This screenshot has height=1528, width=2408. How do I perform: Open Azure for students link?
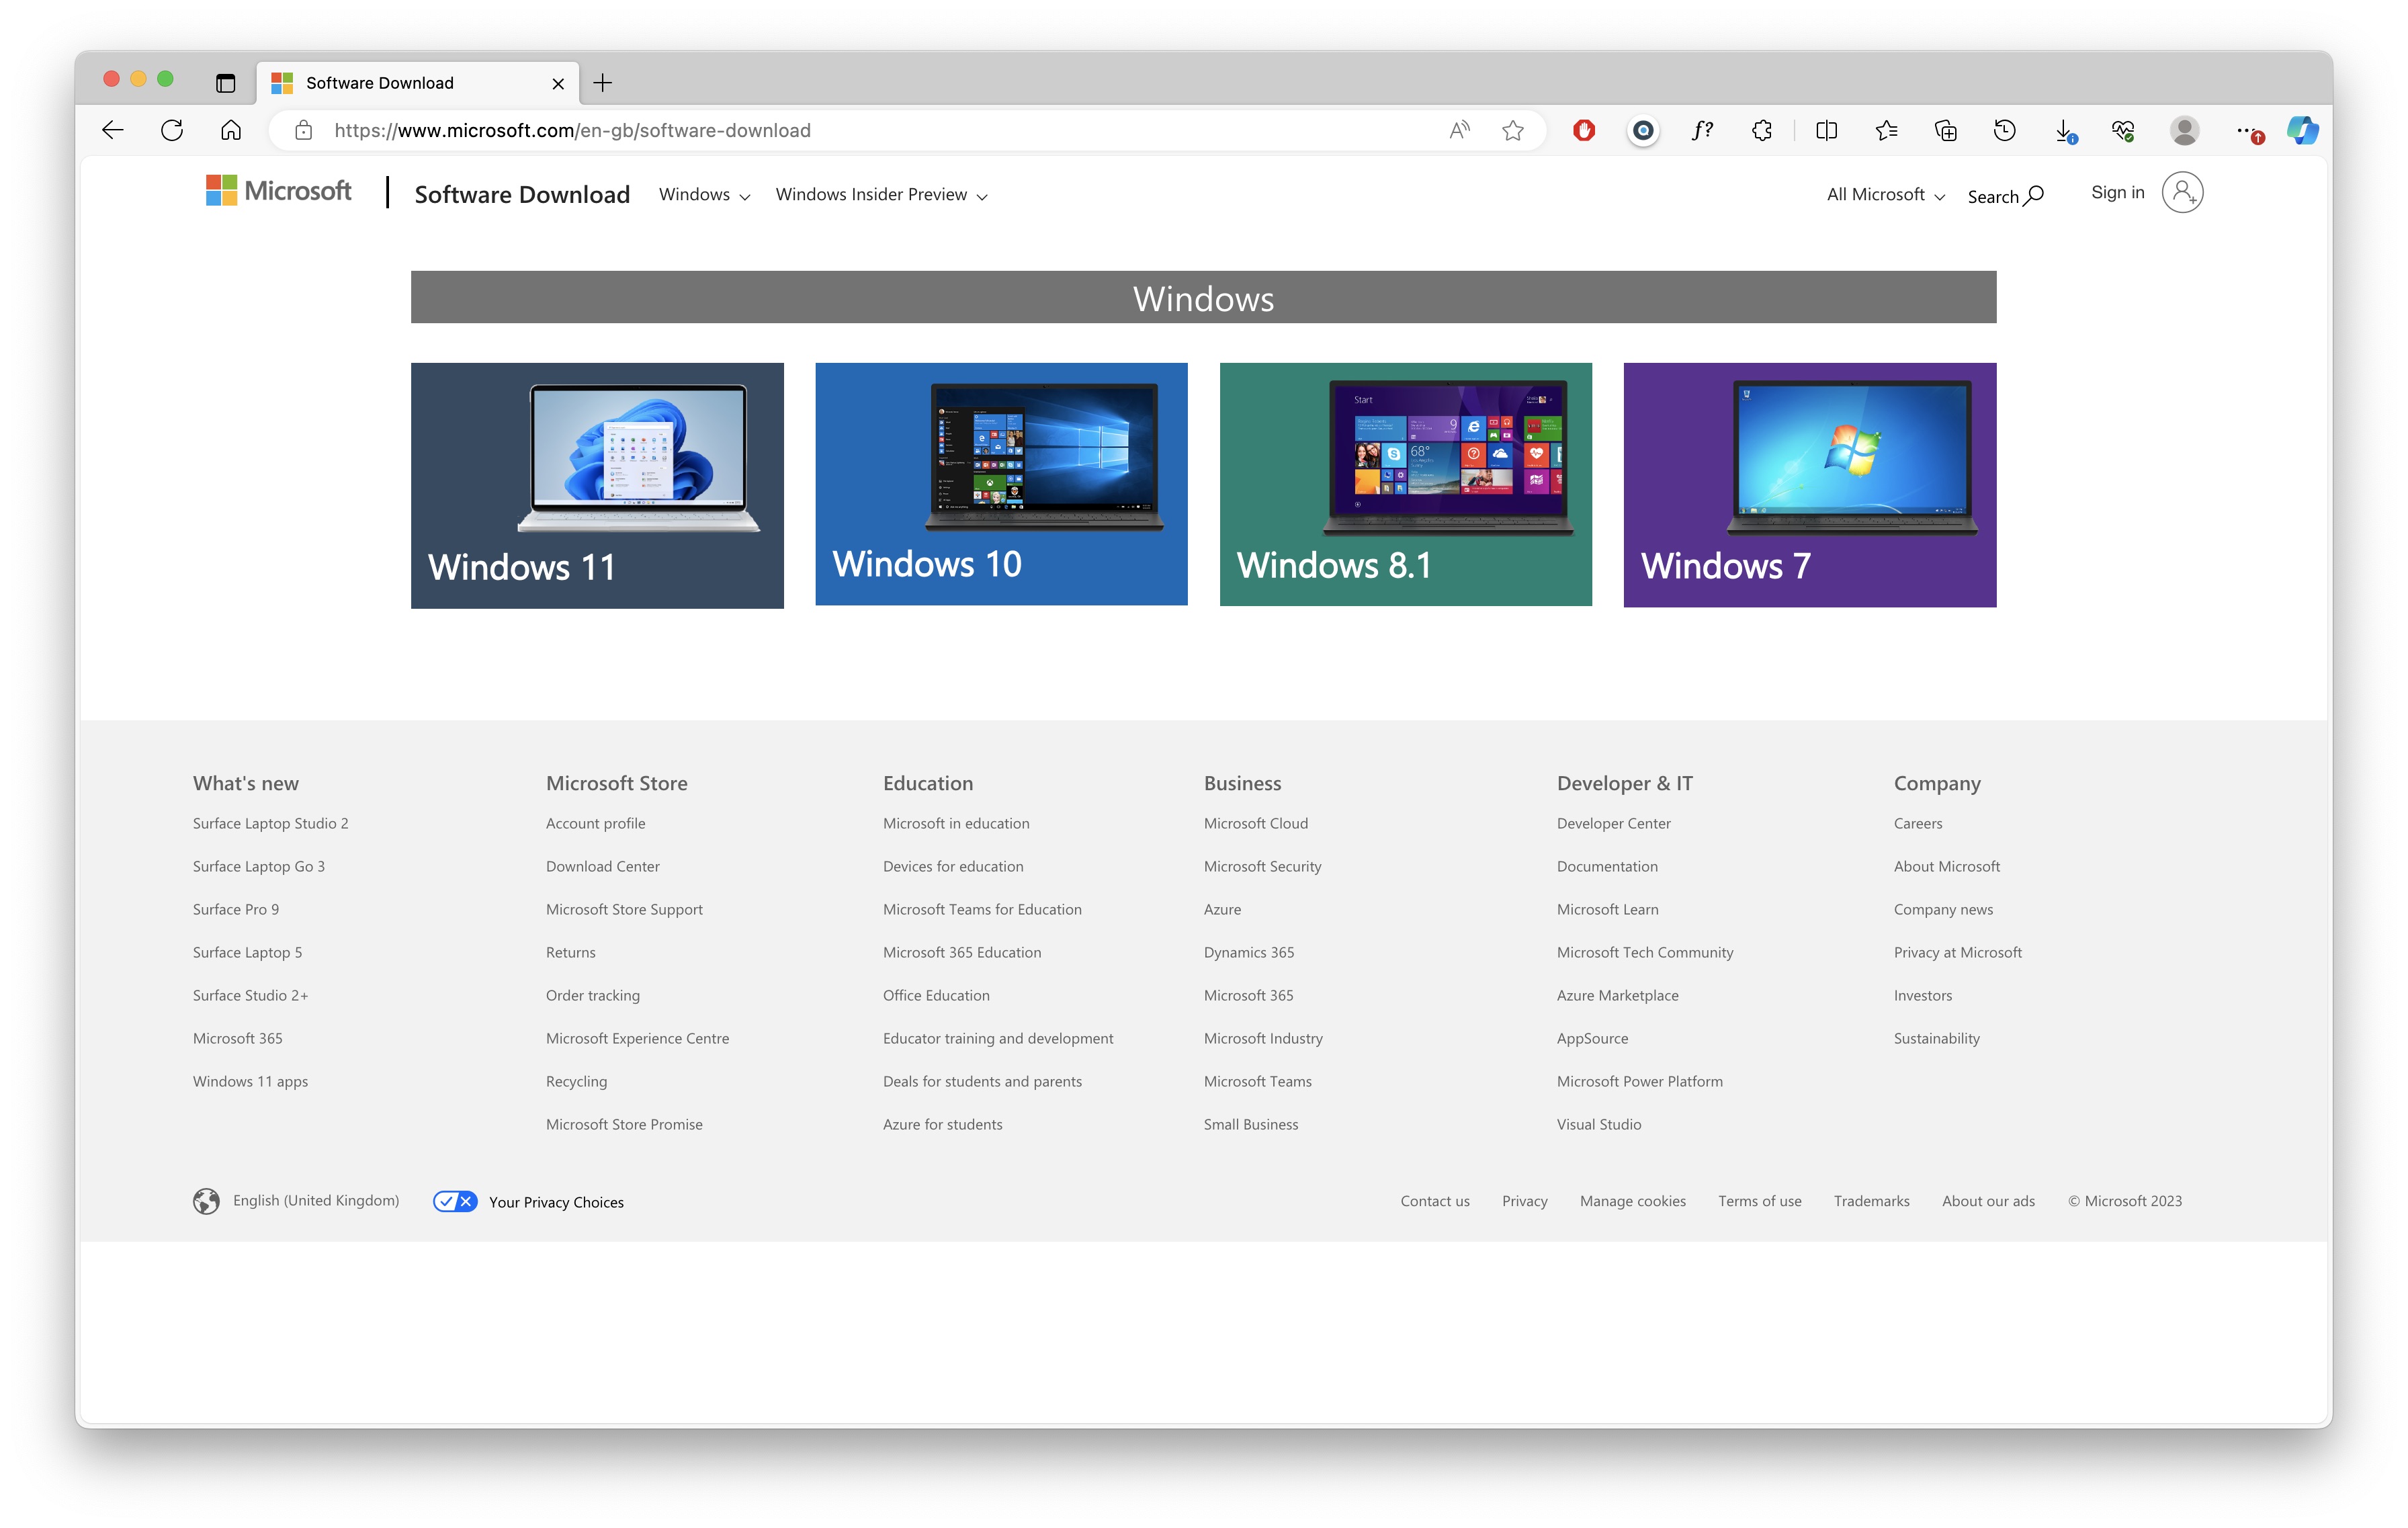(x=942, y=1124)
